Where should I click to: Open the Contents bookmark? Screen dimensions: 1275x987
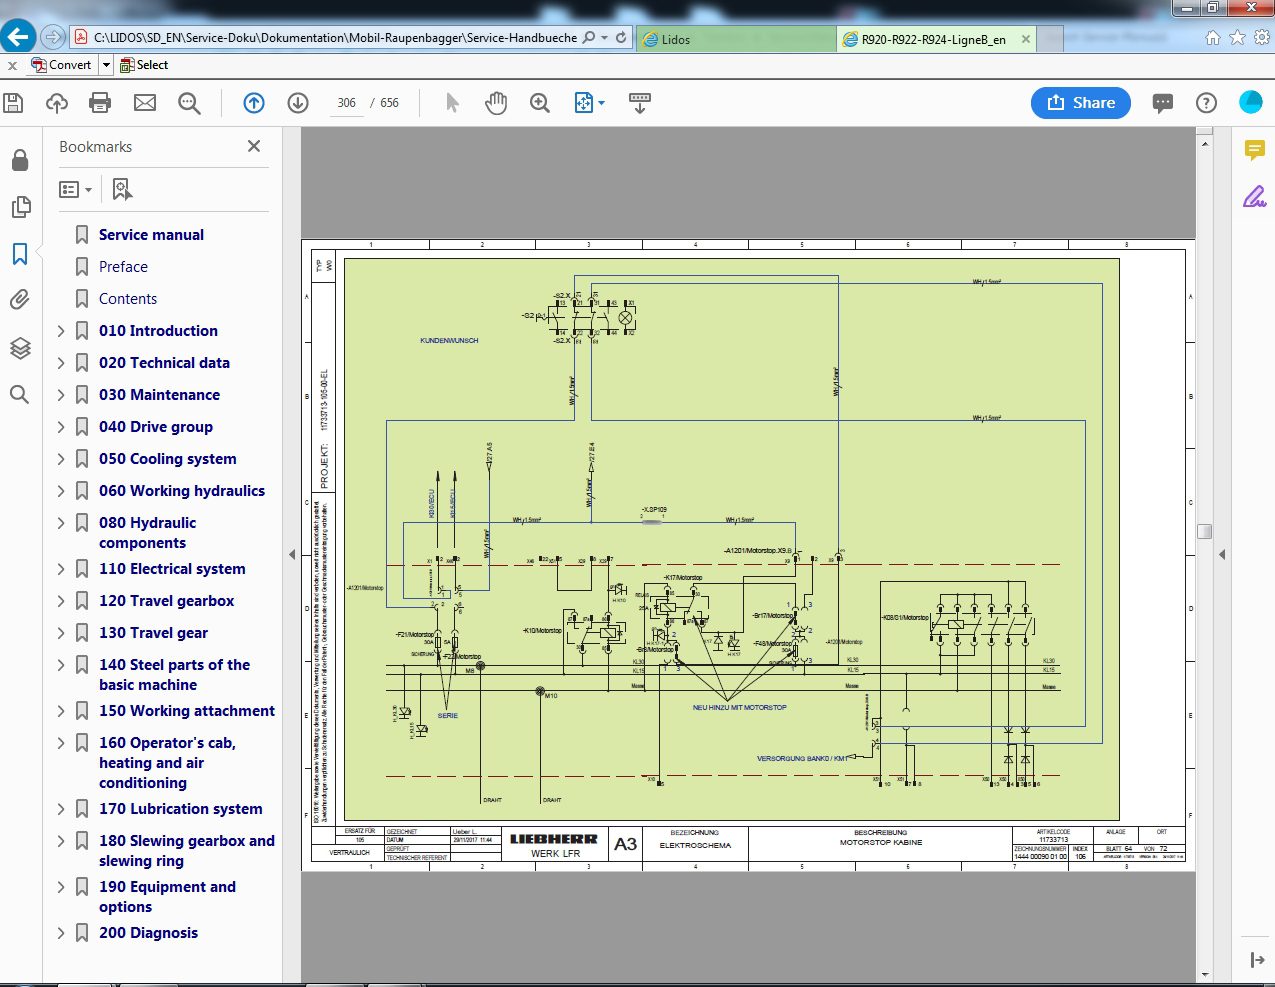click(x=128, y=299)
